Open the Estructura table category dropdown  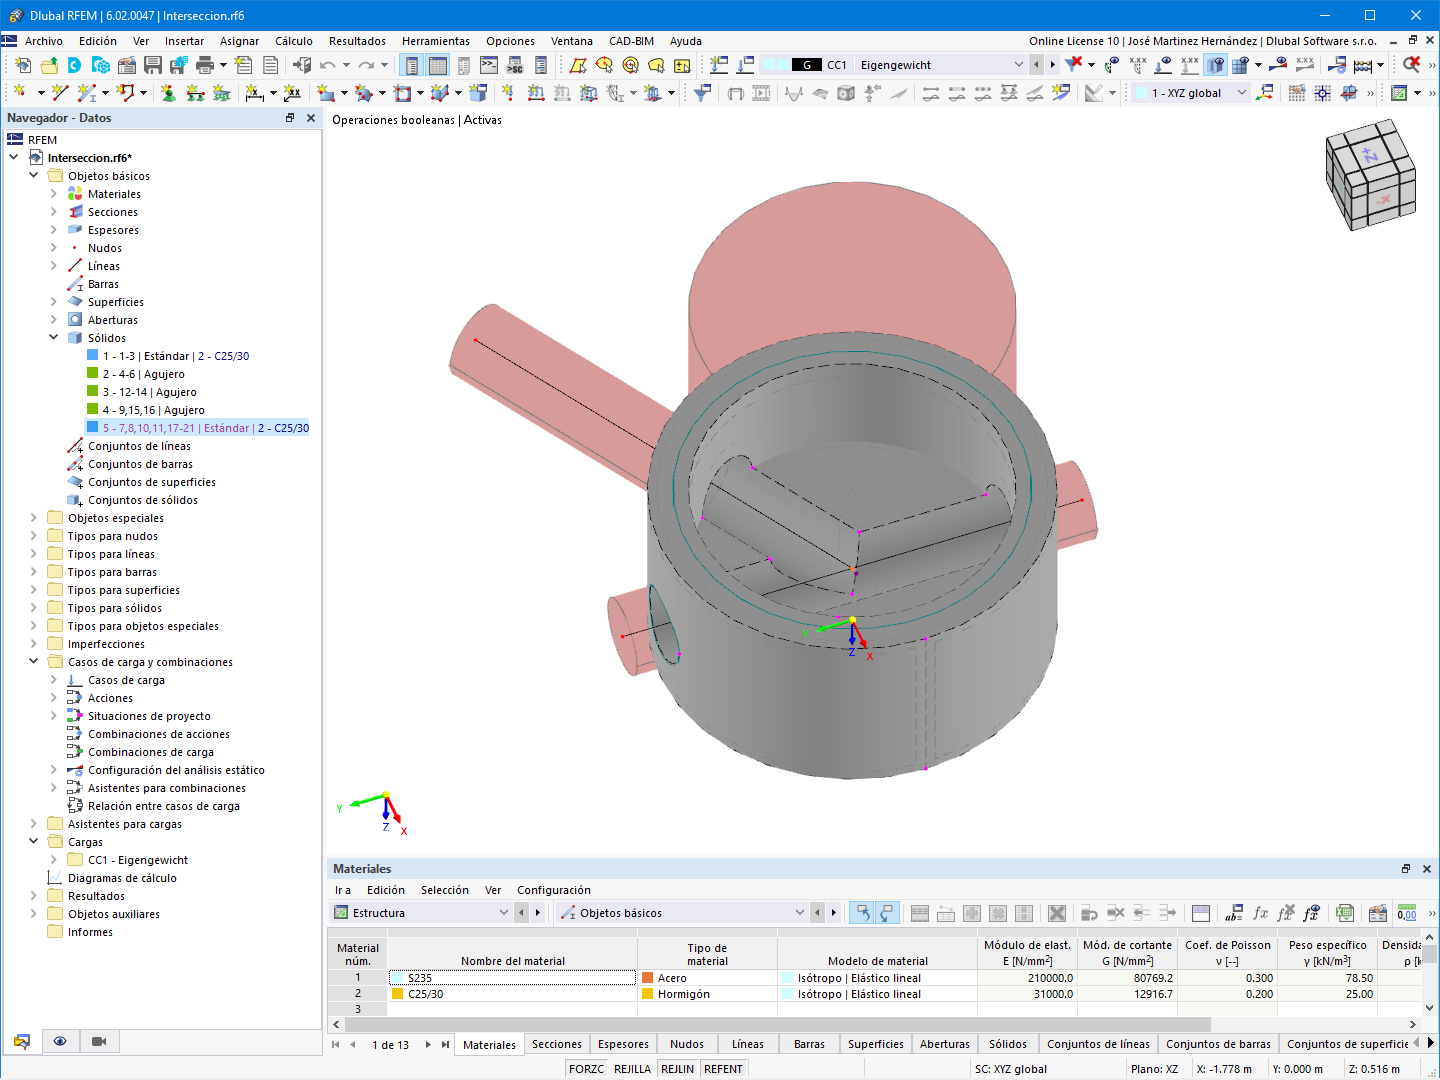(504, 913)
